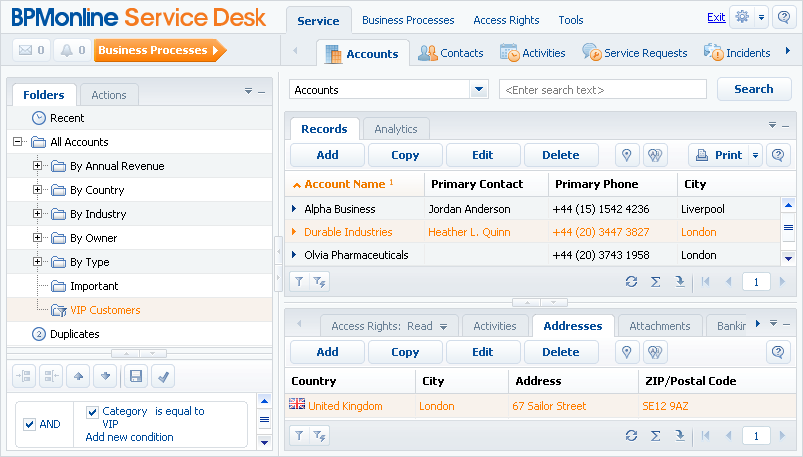Open orange Business Processes button
This screenshot has width=803, height=457.
pos(160,50)
